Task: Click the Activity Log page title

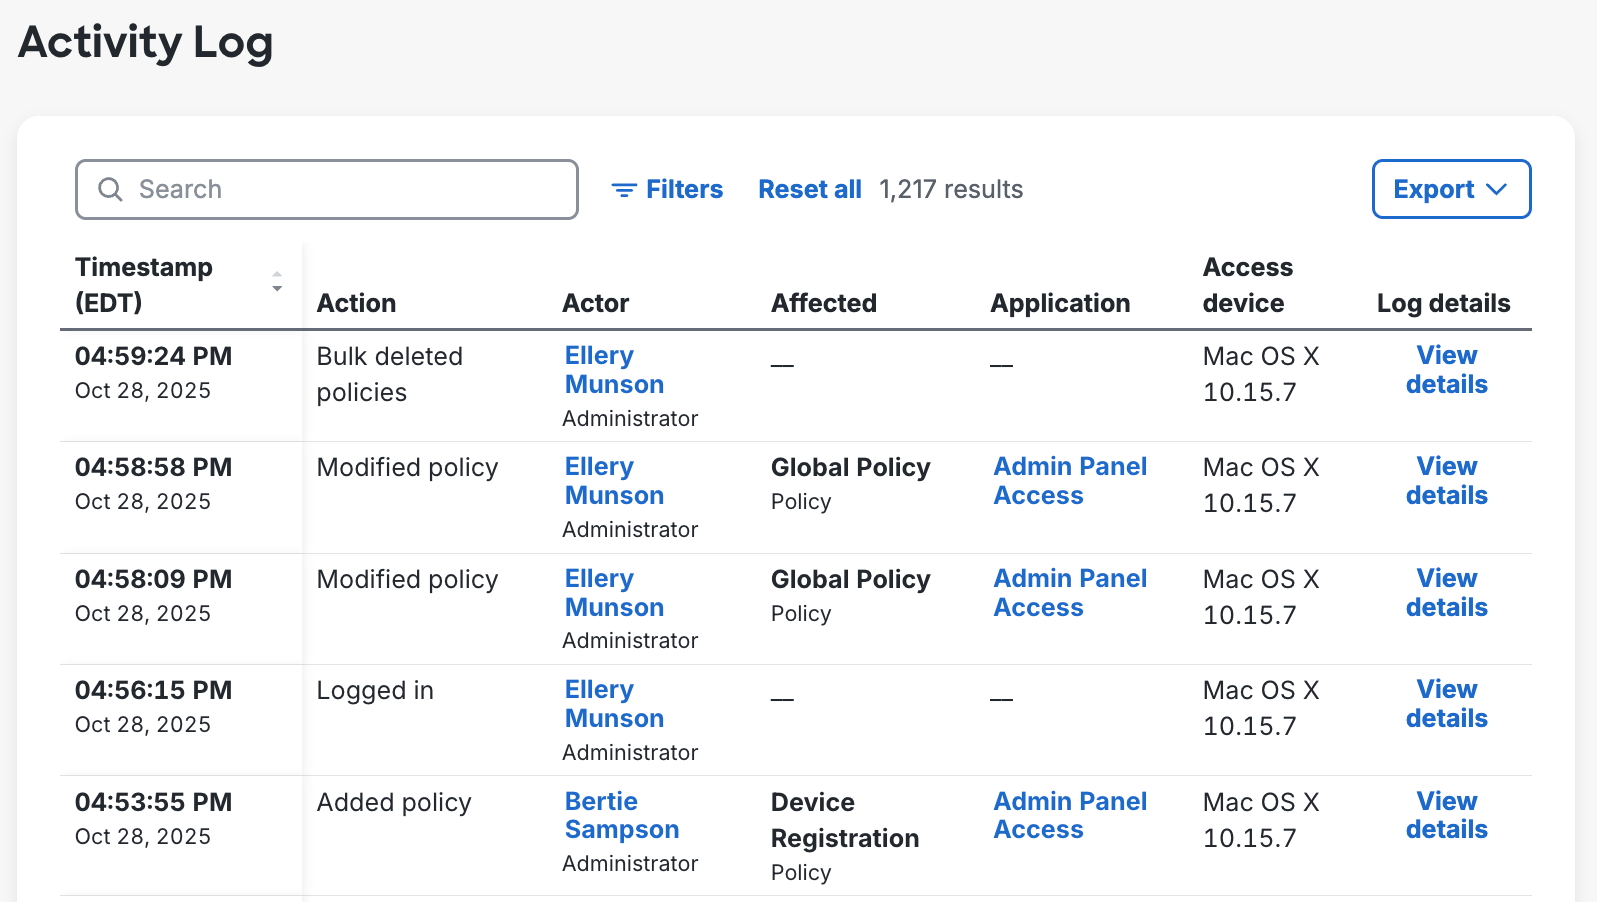Action: click(145, 42)
